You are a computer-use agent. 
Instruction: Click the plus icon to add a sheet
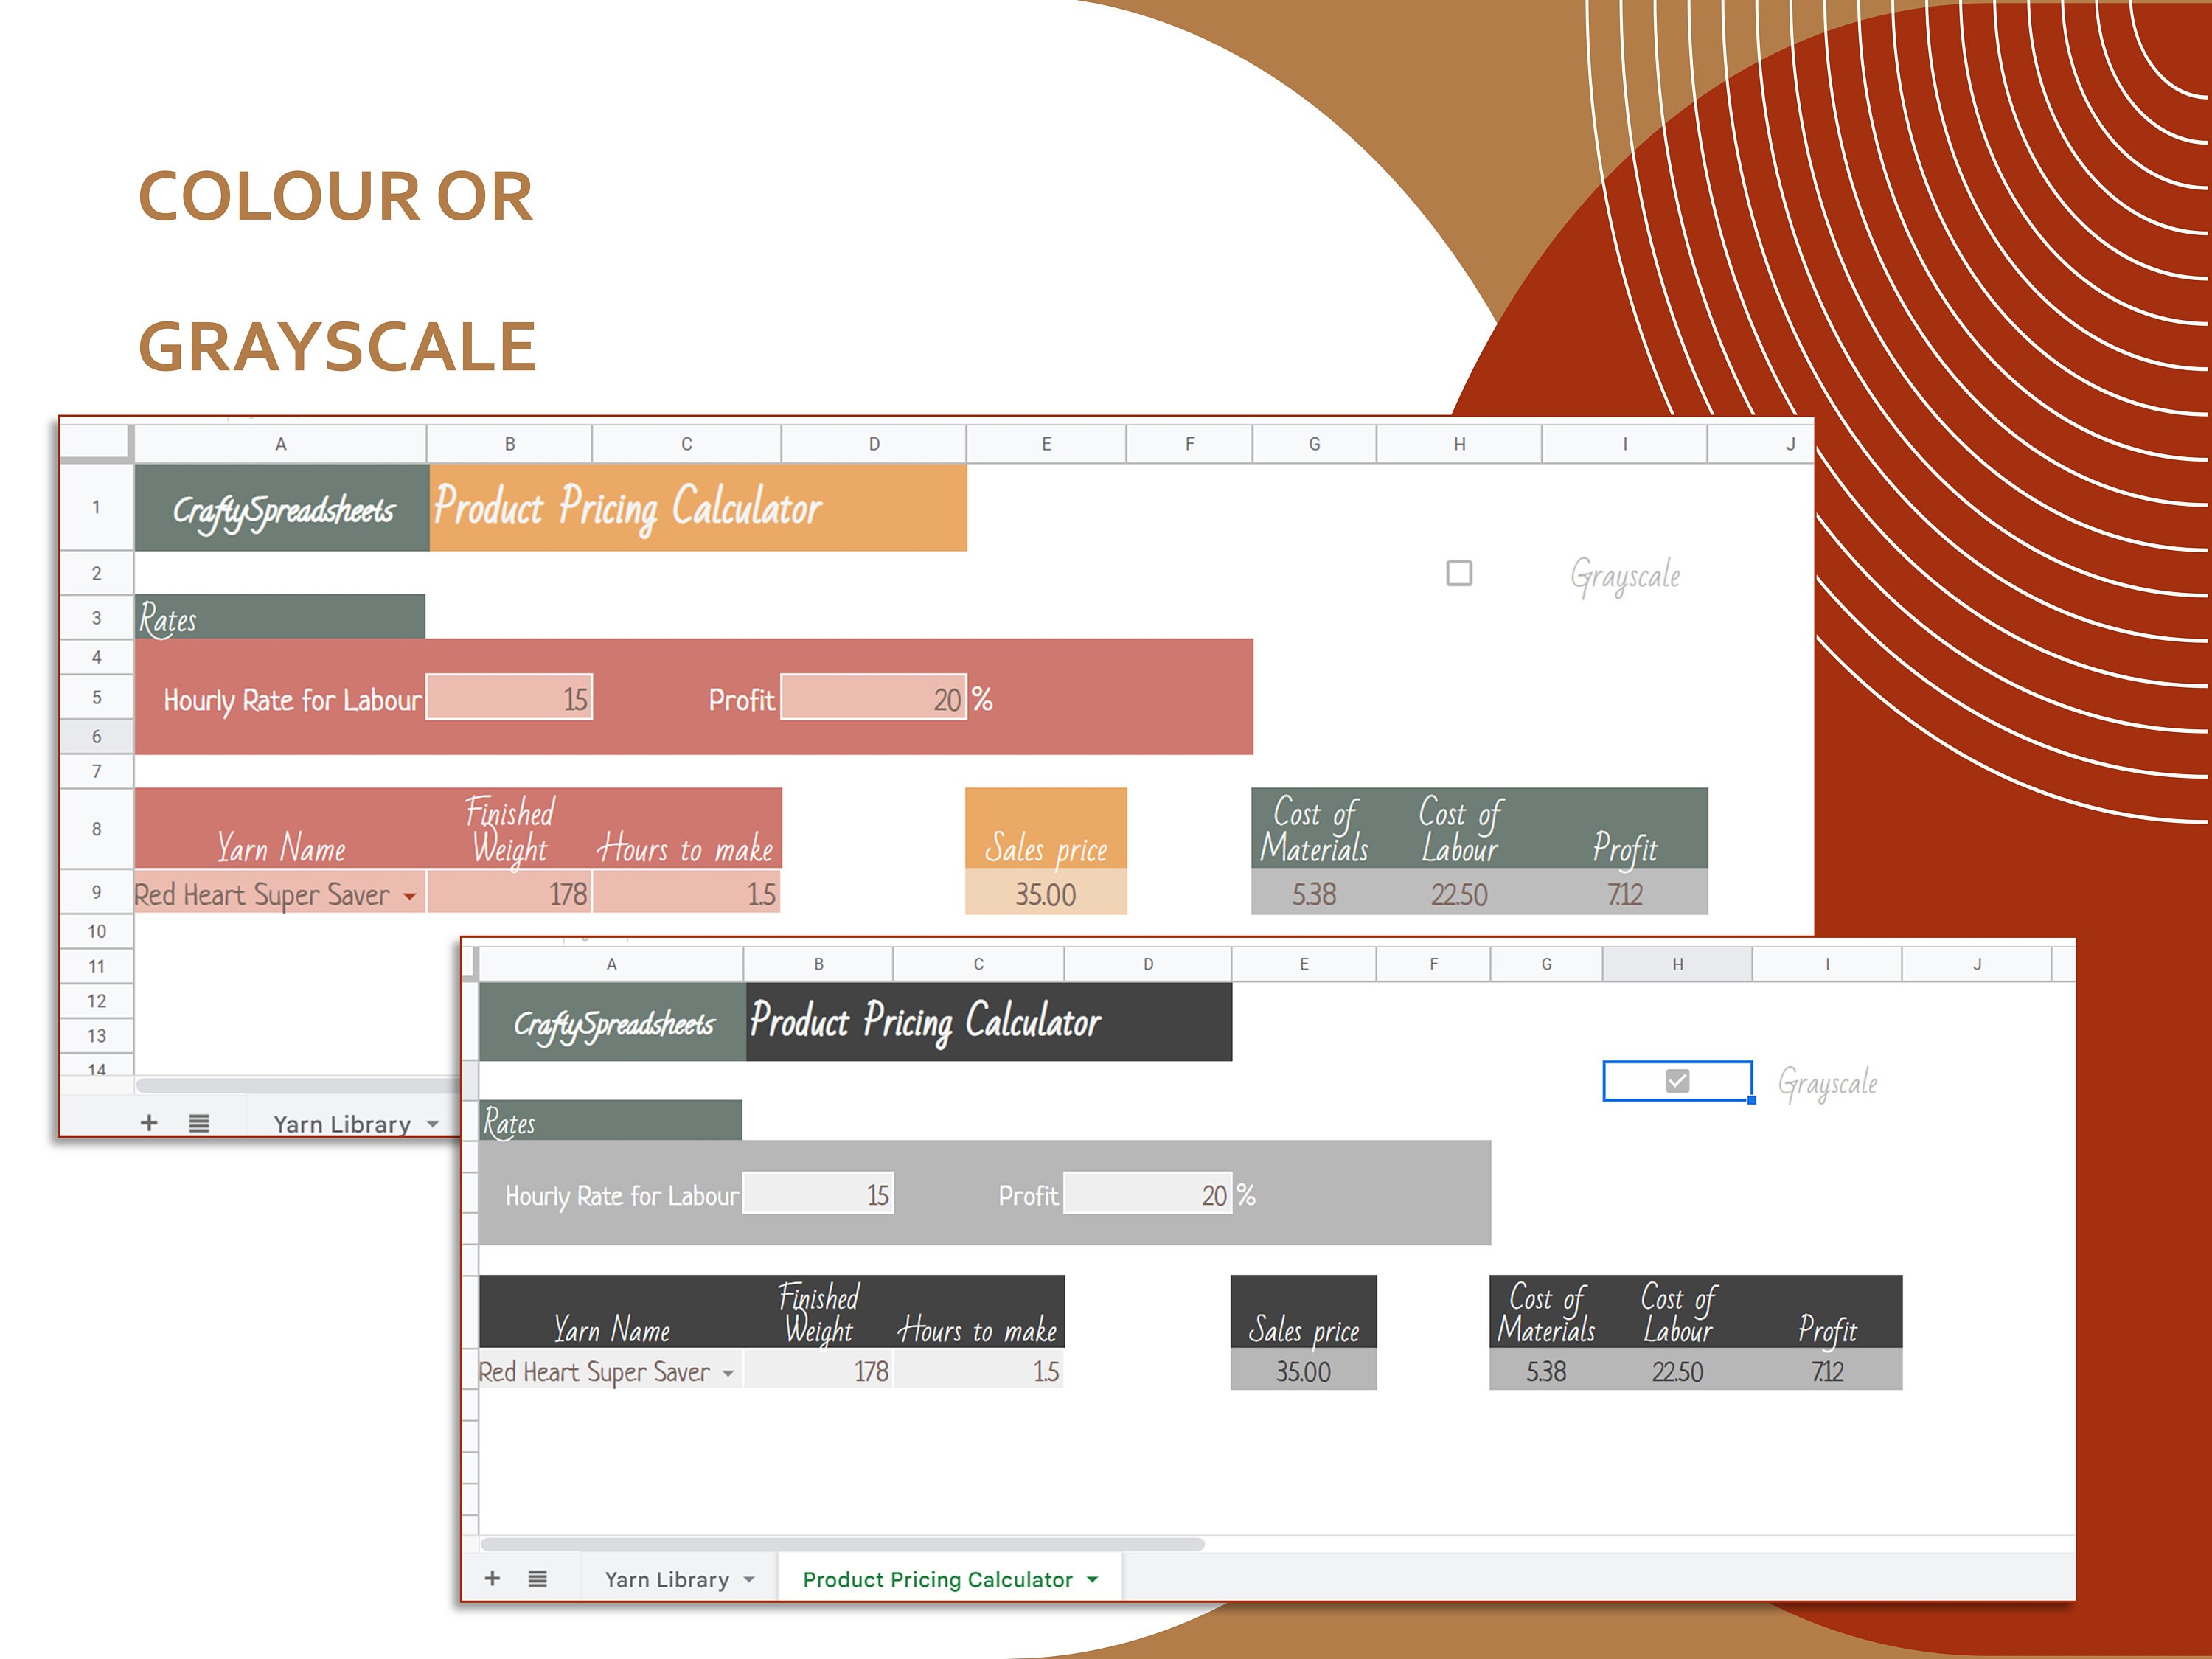(x=492, y=1578)
